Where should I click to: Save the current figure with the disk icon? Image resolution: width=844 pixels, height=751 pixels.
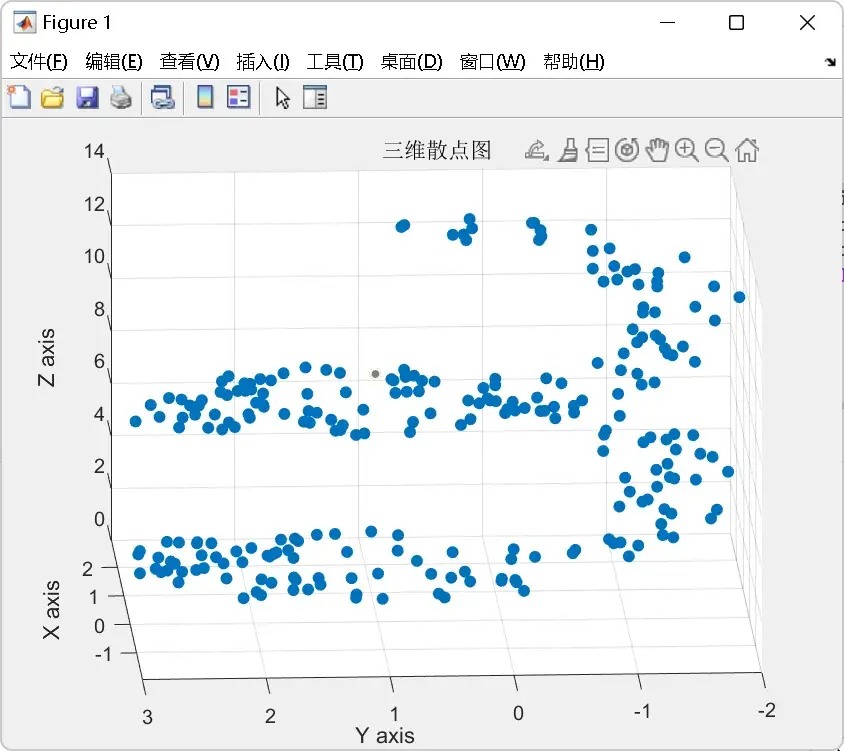click(88, 97)
